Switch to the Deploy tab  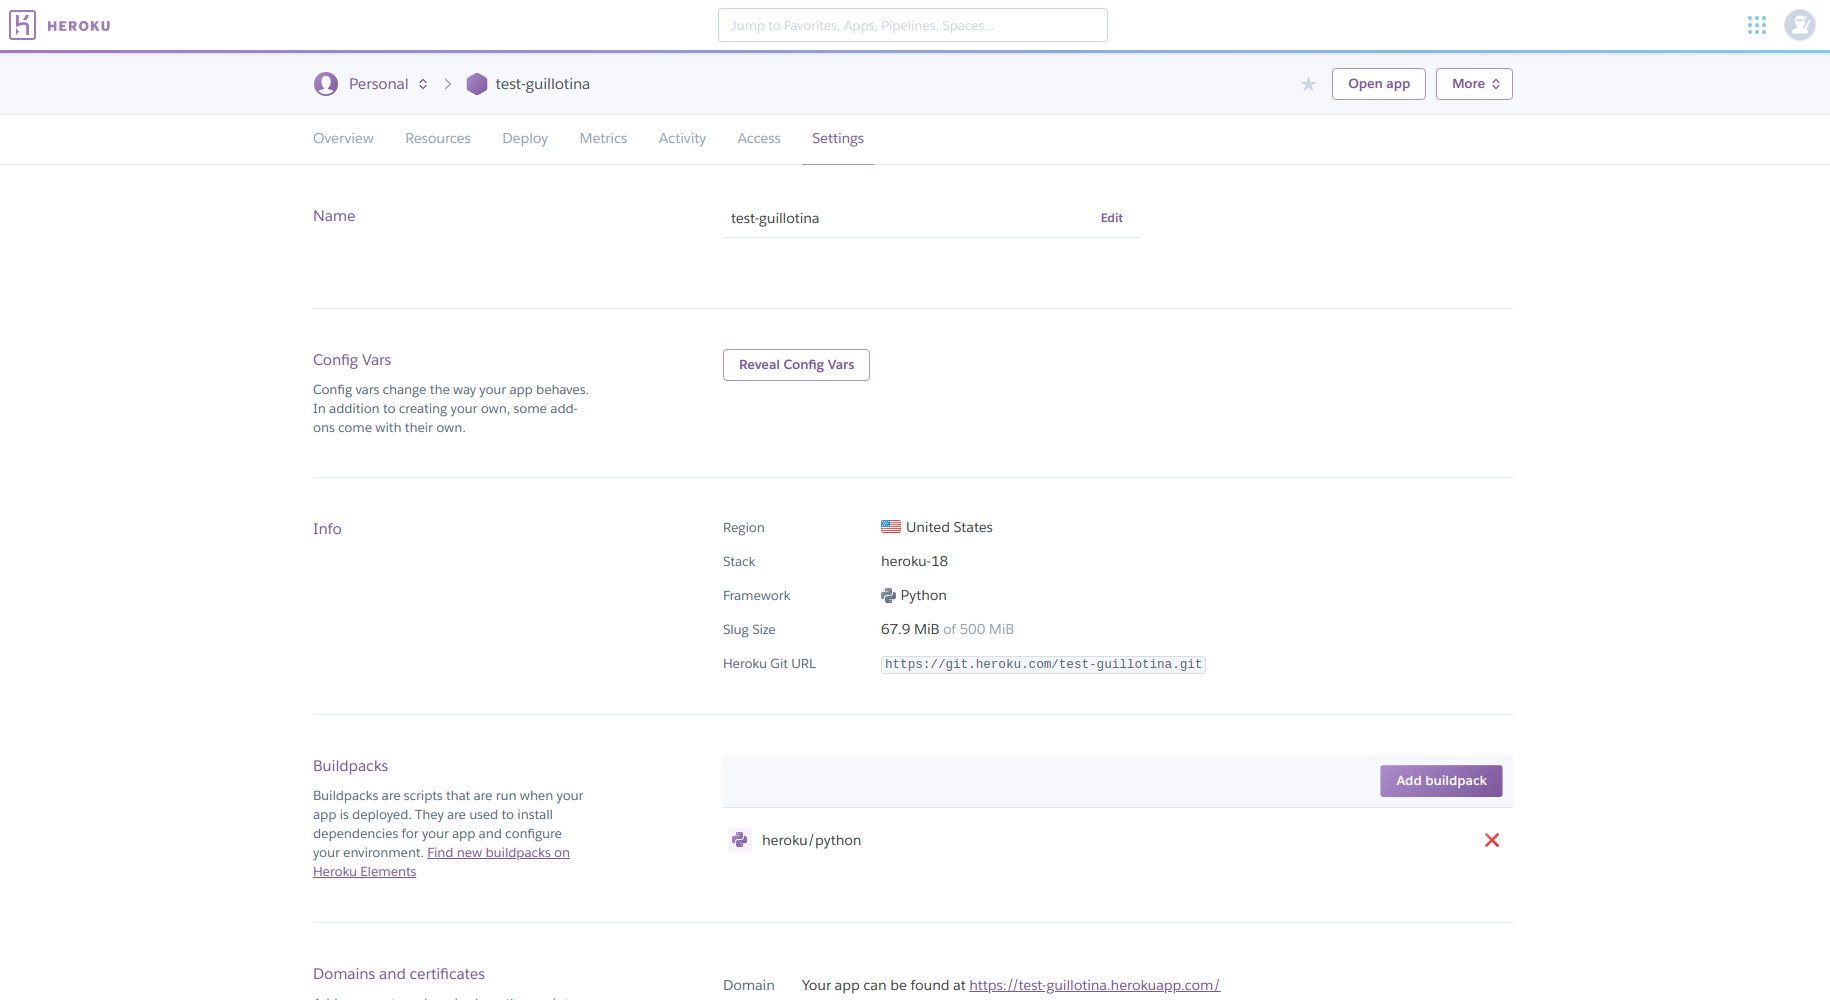pyautogui.click(x=525, y=138)
